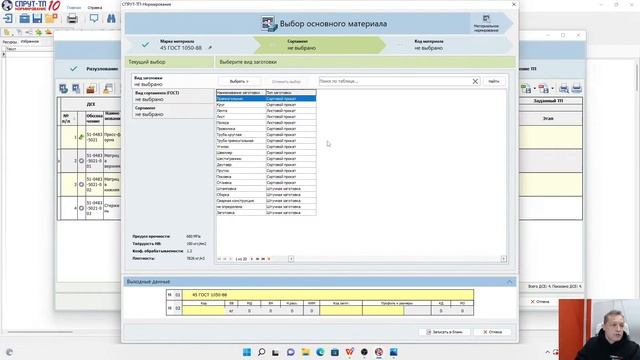This screenshot has height=360, width=640.
Task: Click the printer icon in main toolbar
Action: (x=72, y=18)
